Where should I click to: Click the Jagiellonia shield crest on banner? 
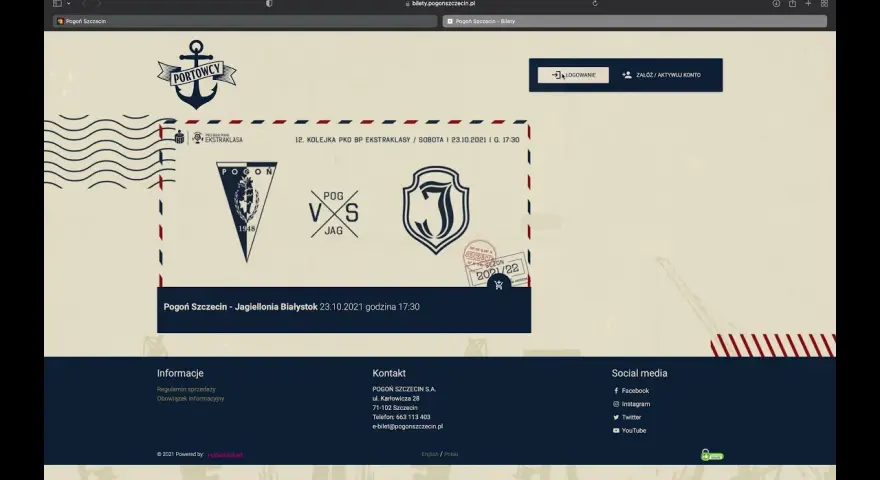[x=436, y=210]
